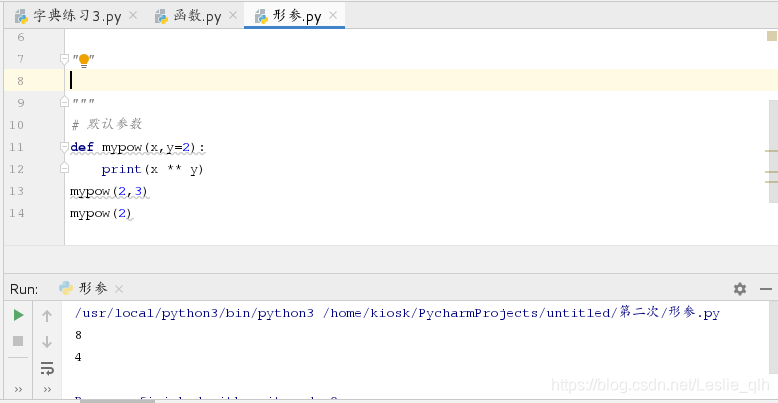Image resolution: width=778 pixels, height=403 pixels.
Task: Click the 'Run:' panel label
Action: pos(24,289)
